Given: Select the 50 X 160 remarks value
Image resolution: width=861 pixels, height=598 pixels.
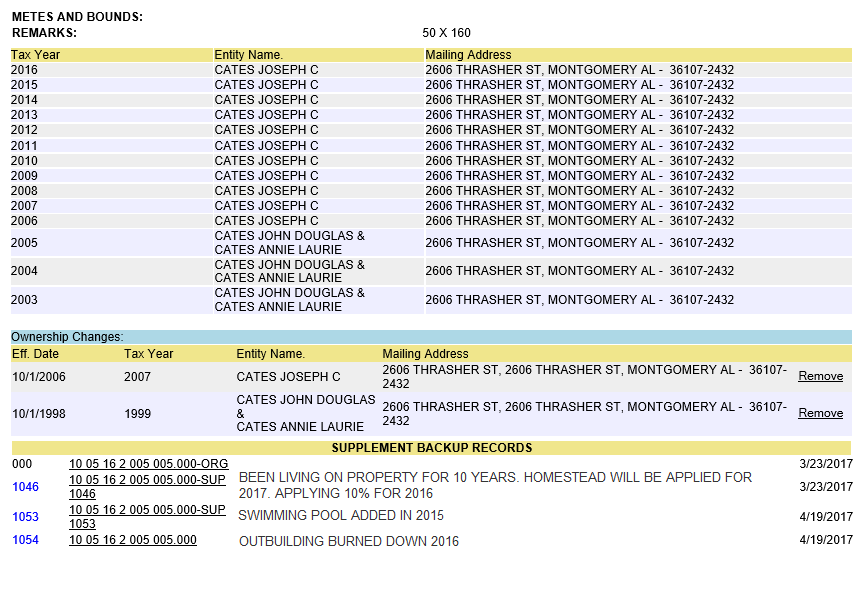Looking at the screenshot, I should tap(446, 33).
